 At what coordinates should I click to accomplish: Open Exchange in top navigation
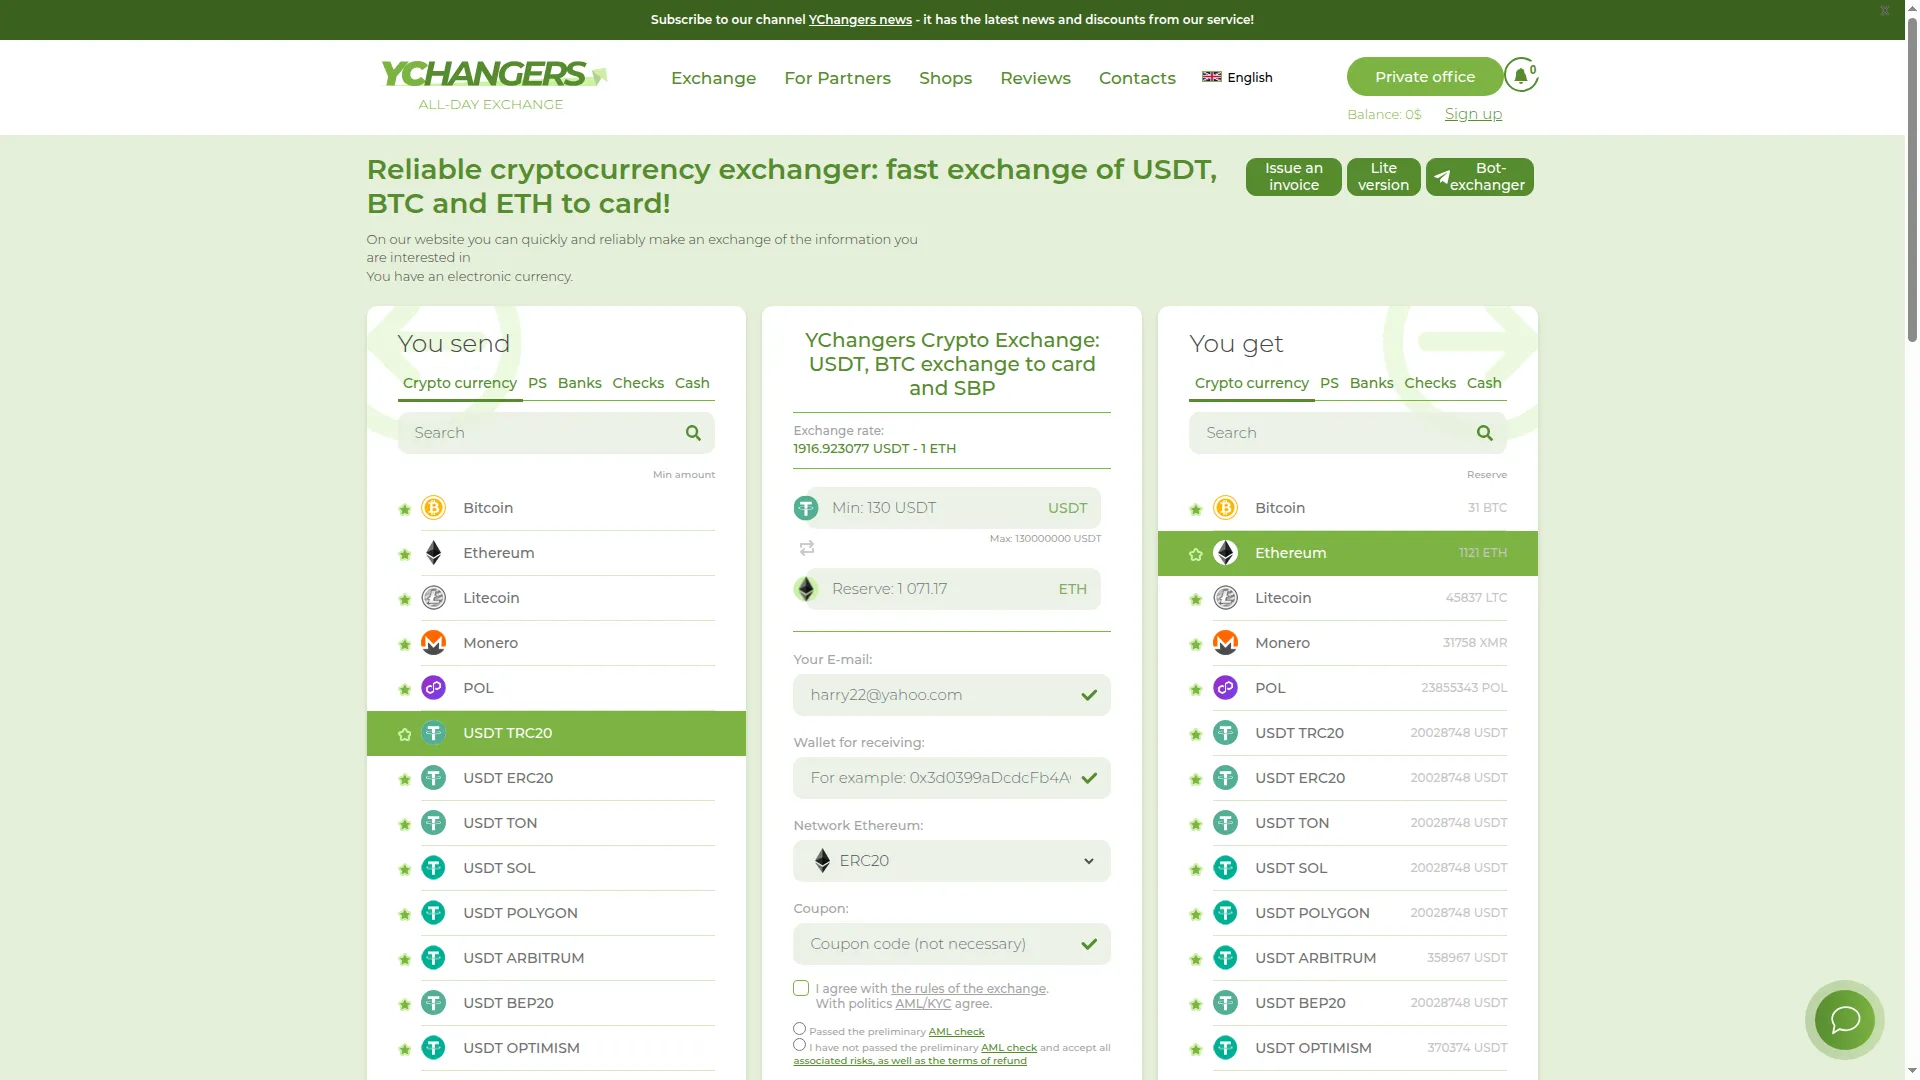point(713,78)
